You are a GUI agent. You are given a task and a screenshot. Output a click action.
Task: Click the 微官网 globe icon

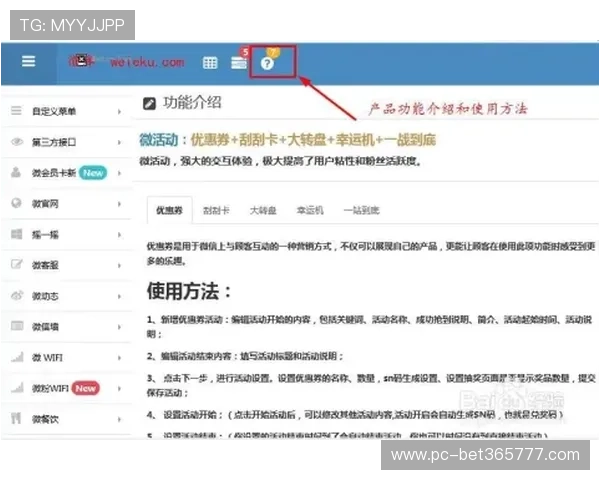[16, 203]
